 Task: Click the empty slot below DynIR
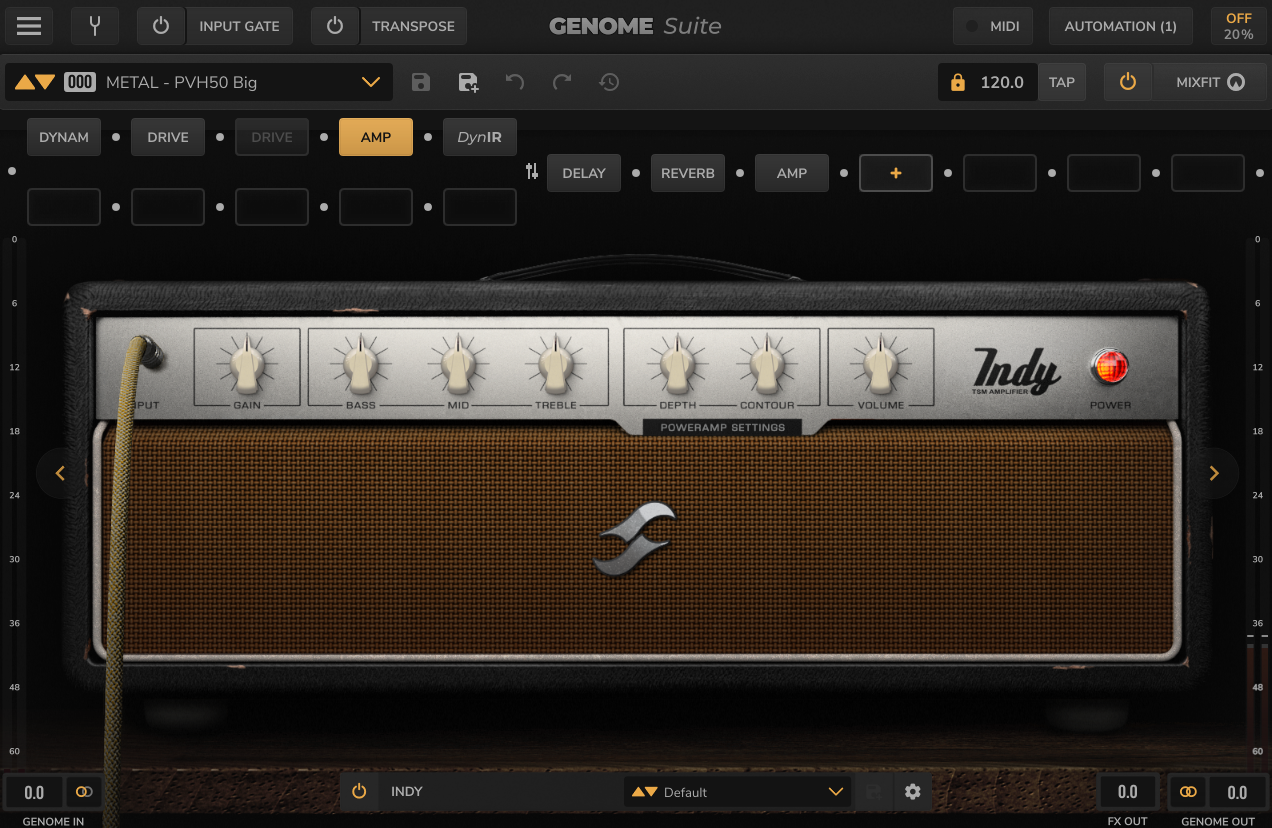tap(480, 207)
